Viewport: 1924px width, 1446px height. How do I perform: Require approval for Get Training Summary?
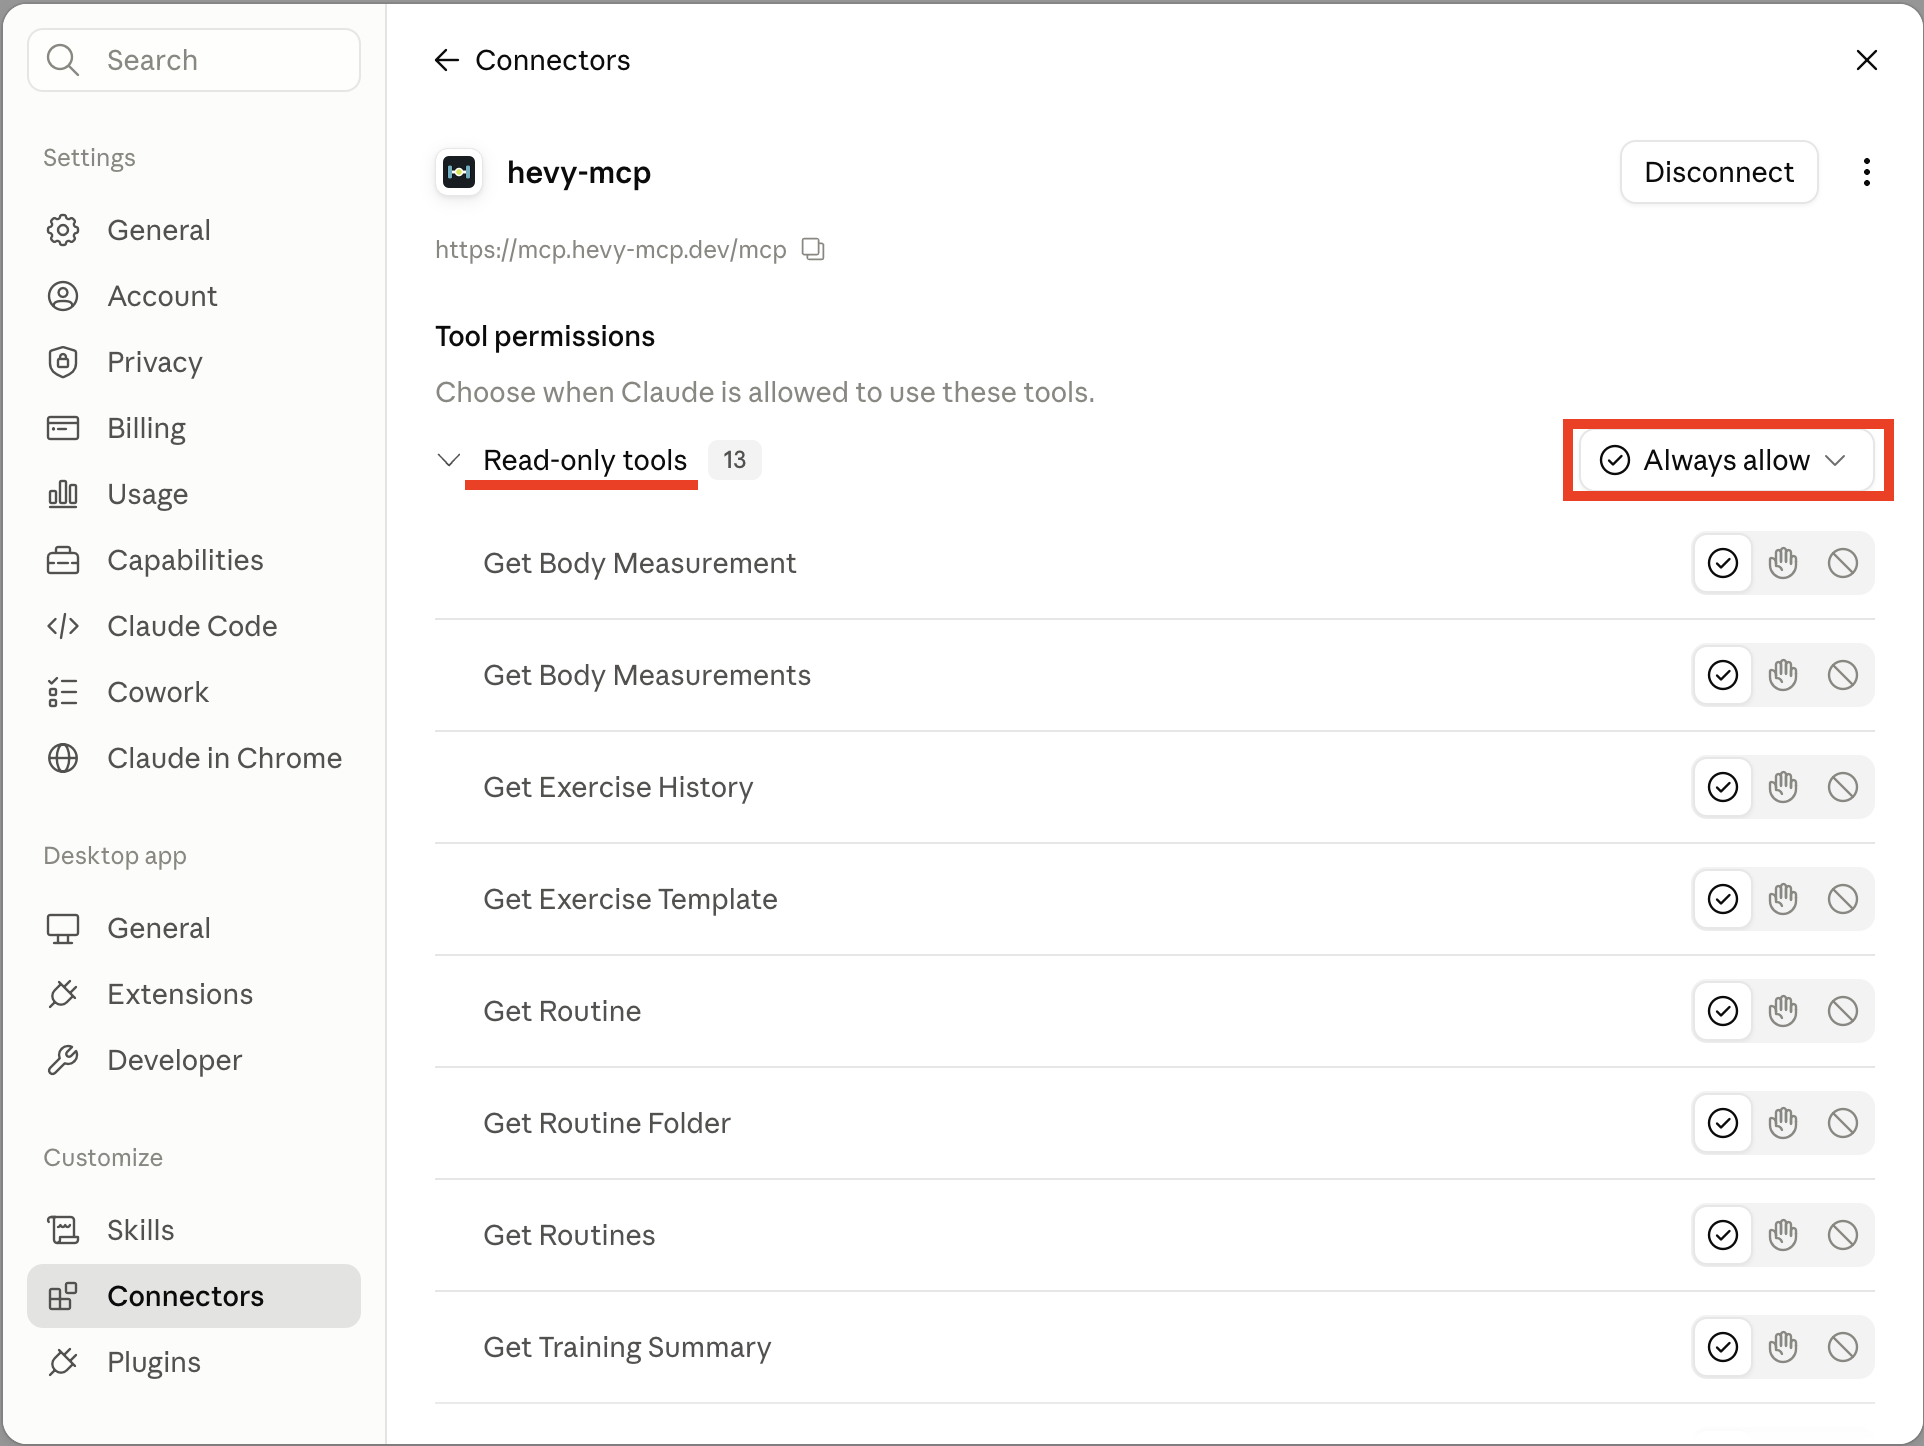point(1783,1347)
